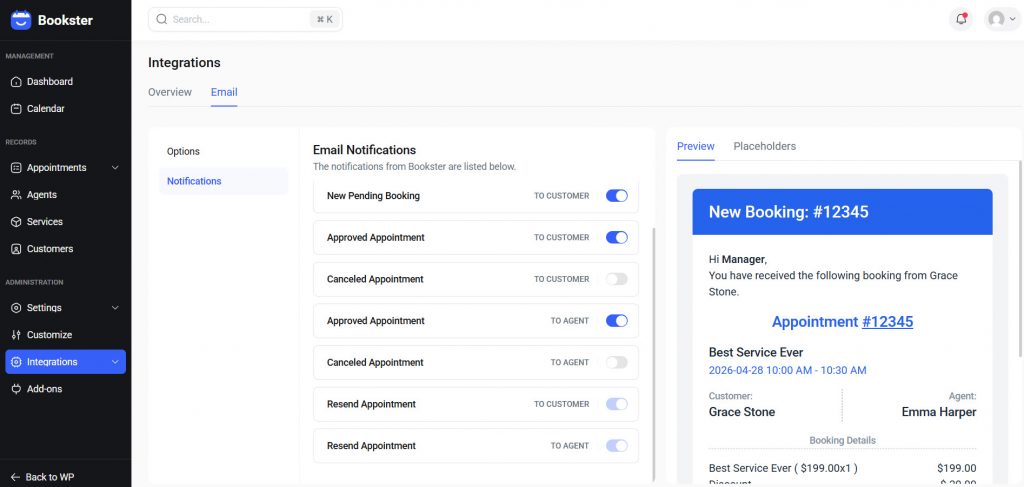Viewport: 1024px width, 487px height.
Task: Click the user avatar icon
Action: pyautogui.click(x=996, y=19)
